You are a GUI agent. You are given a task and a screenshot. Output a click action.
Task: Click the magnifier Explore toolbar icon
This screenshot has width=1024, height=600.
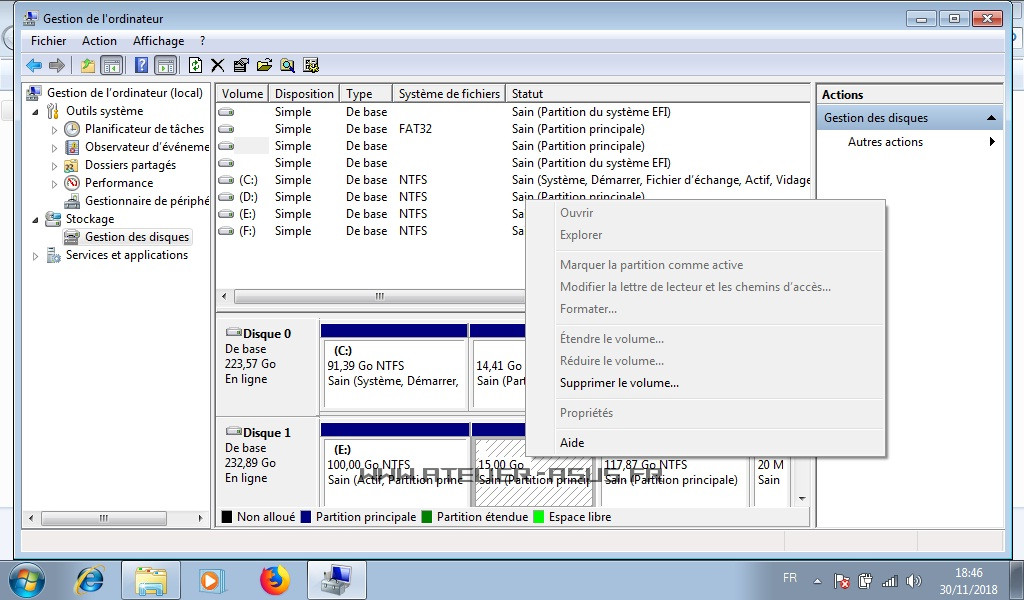[x=287, y=65]
